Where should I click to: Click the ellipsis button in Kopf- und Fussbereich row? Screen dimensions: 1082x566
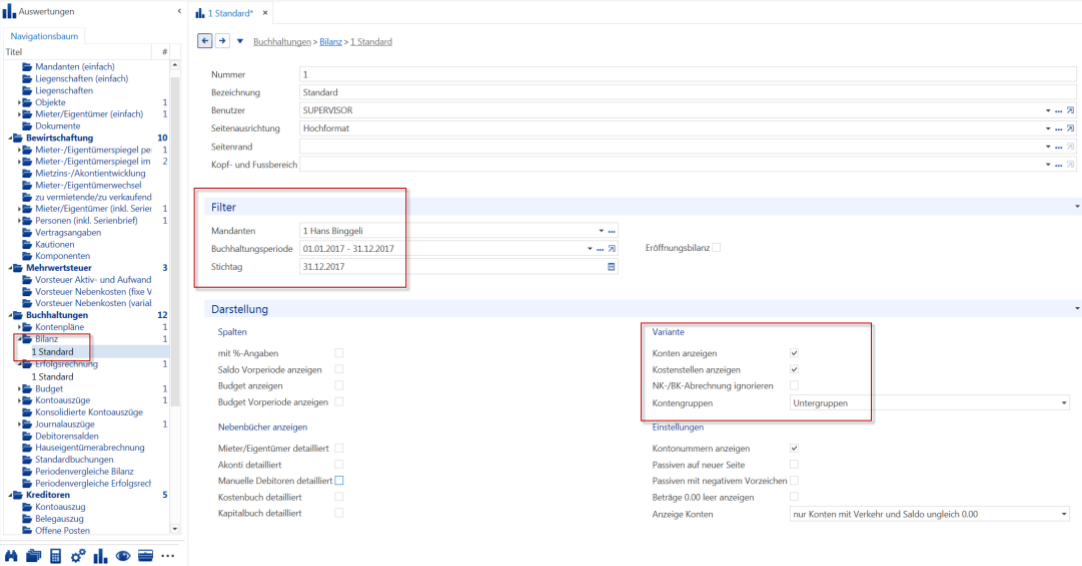tap(1059, 164)
